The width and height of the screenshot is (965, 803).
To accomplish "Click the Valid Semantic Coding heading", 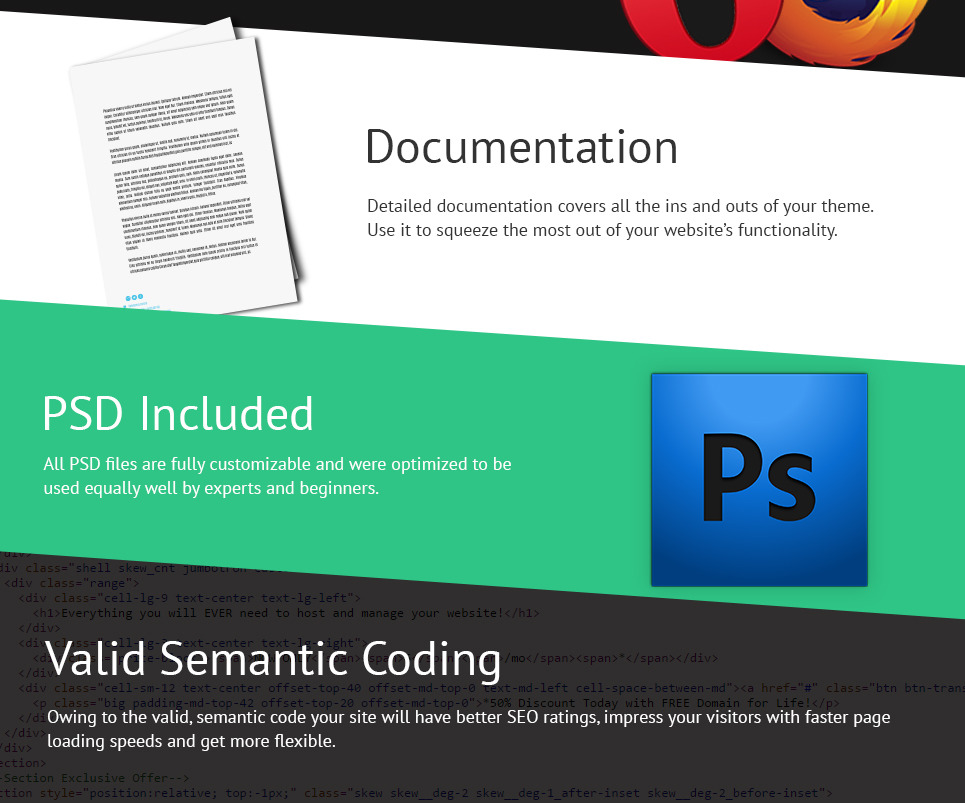I will click(274, 658).
